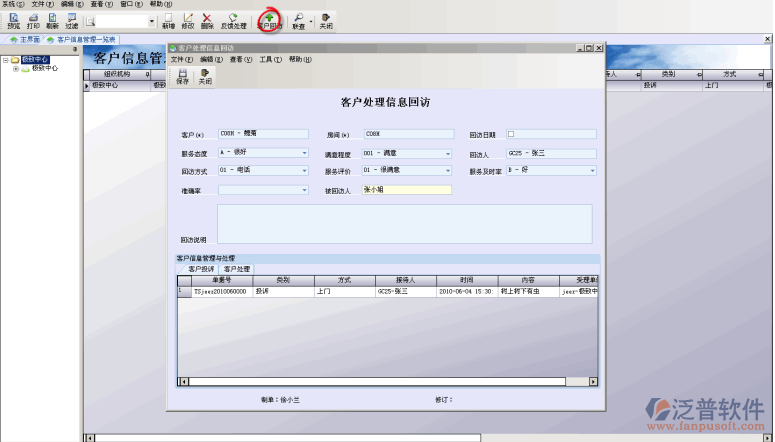Click 反馈处理 button in main toolbar
This screenshot has height=442, width=775.
click(233, 21)
